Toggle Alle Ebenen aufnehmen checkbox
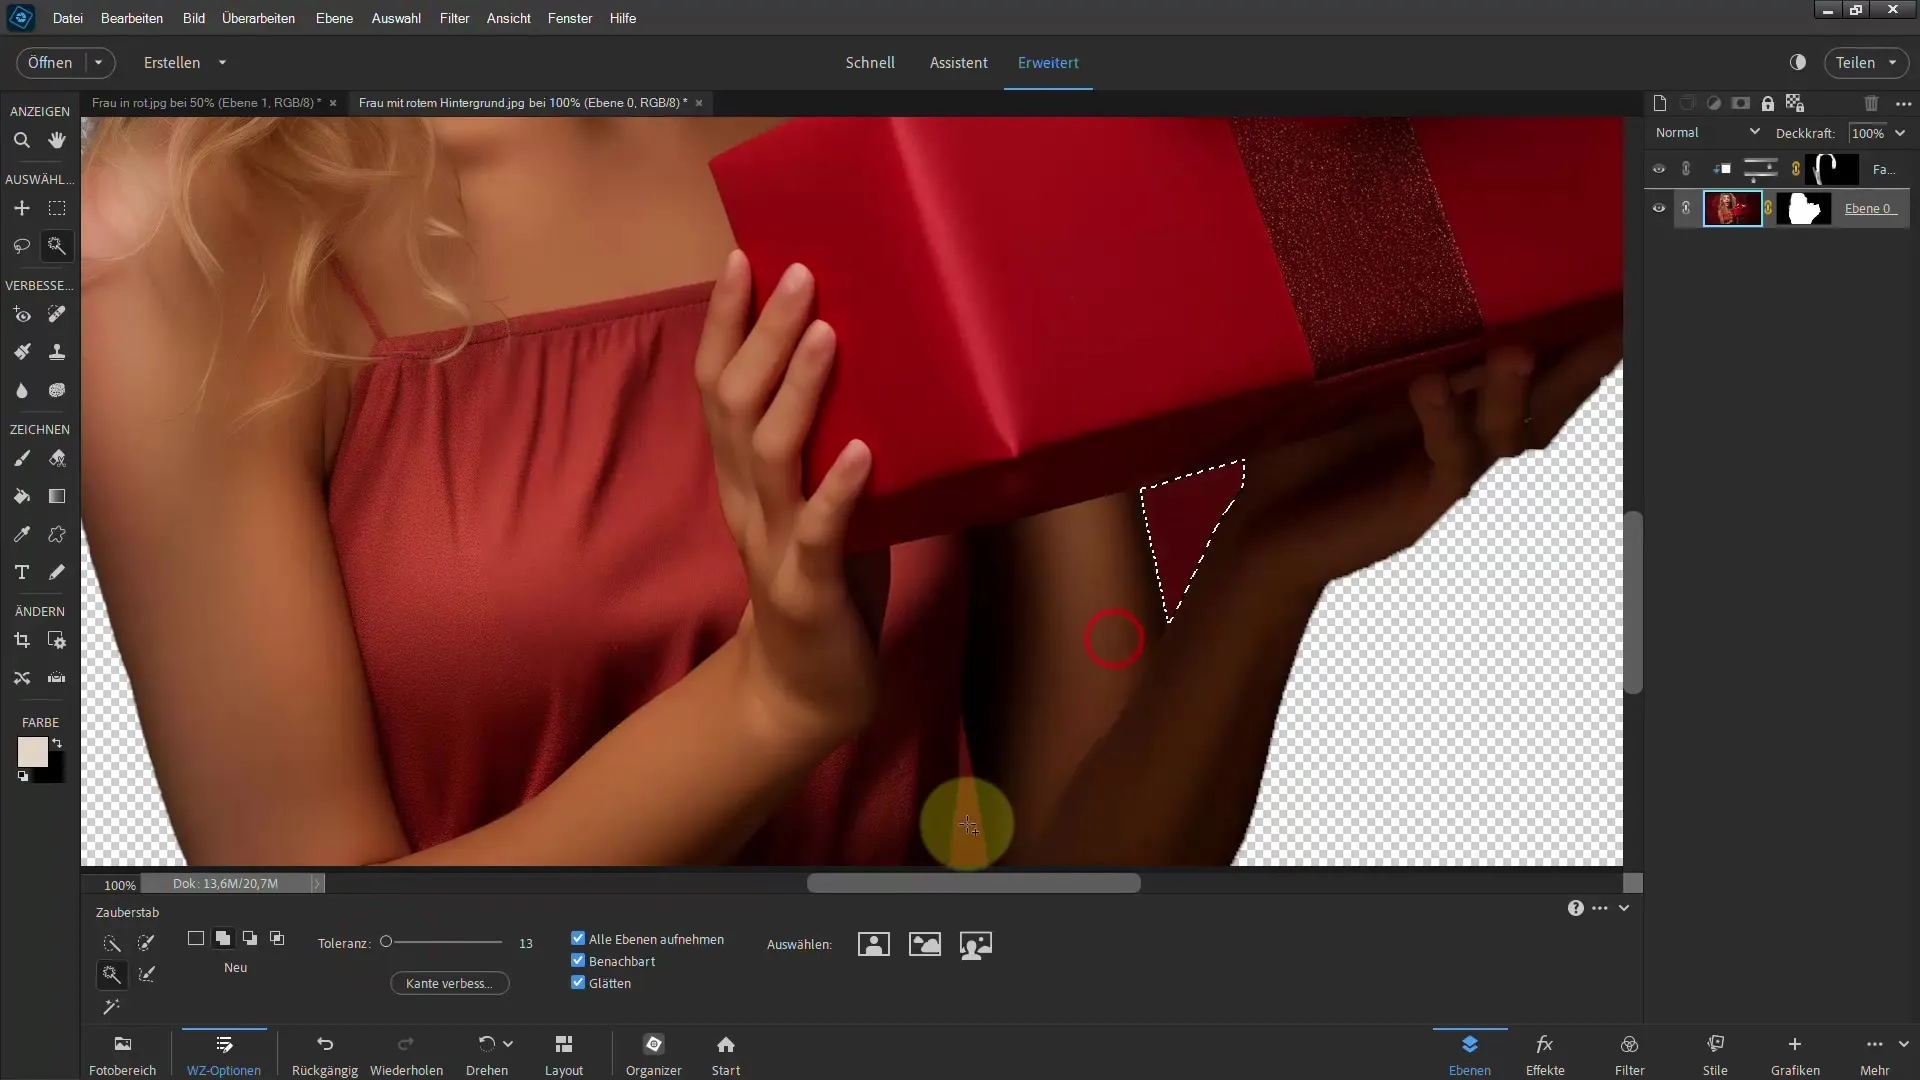This screenshot has height=1080, width=1920. (578, 938)
